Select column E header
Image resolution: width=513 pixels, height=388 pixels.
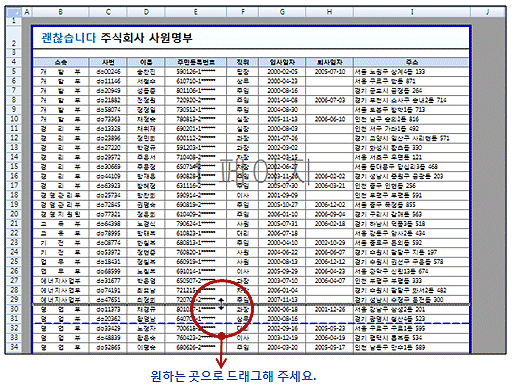click(x=196, y=12)
